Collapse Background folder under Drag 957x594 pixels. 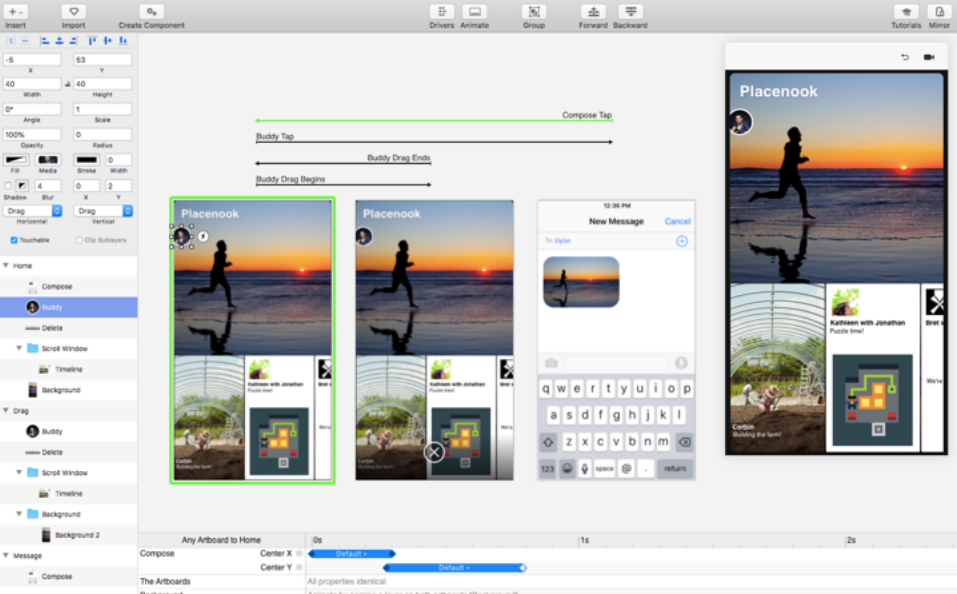[x=19, y=514]
